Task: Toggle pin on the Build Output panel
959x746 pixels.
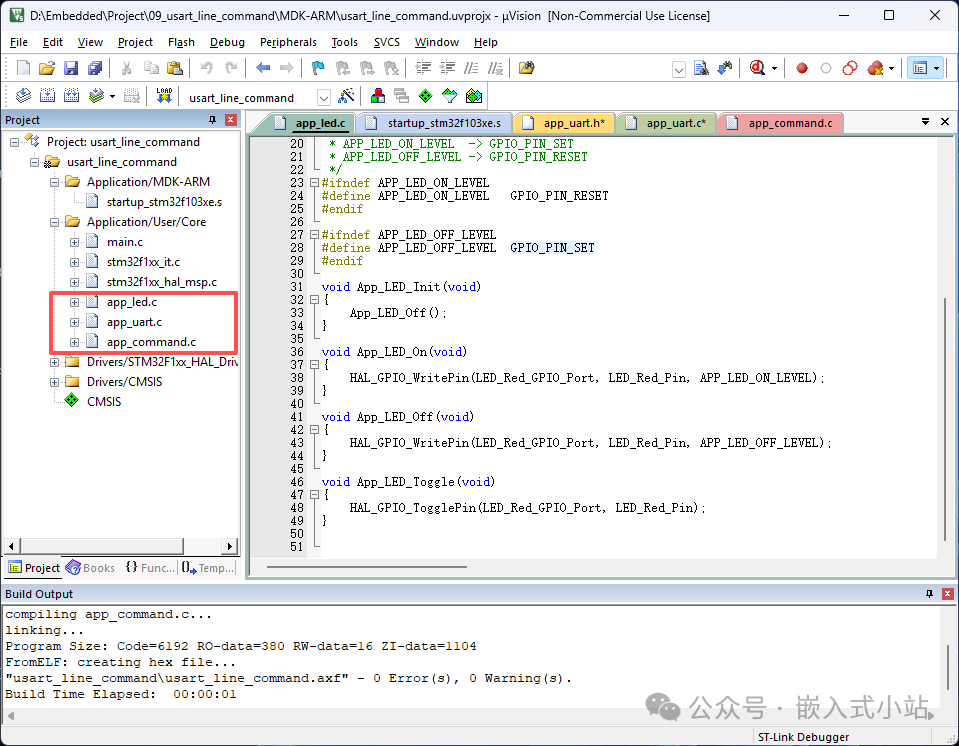Action: click(930, 594)
